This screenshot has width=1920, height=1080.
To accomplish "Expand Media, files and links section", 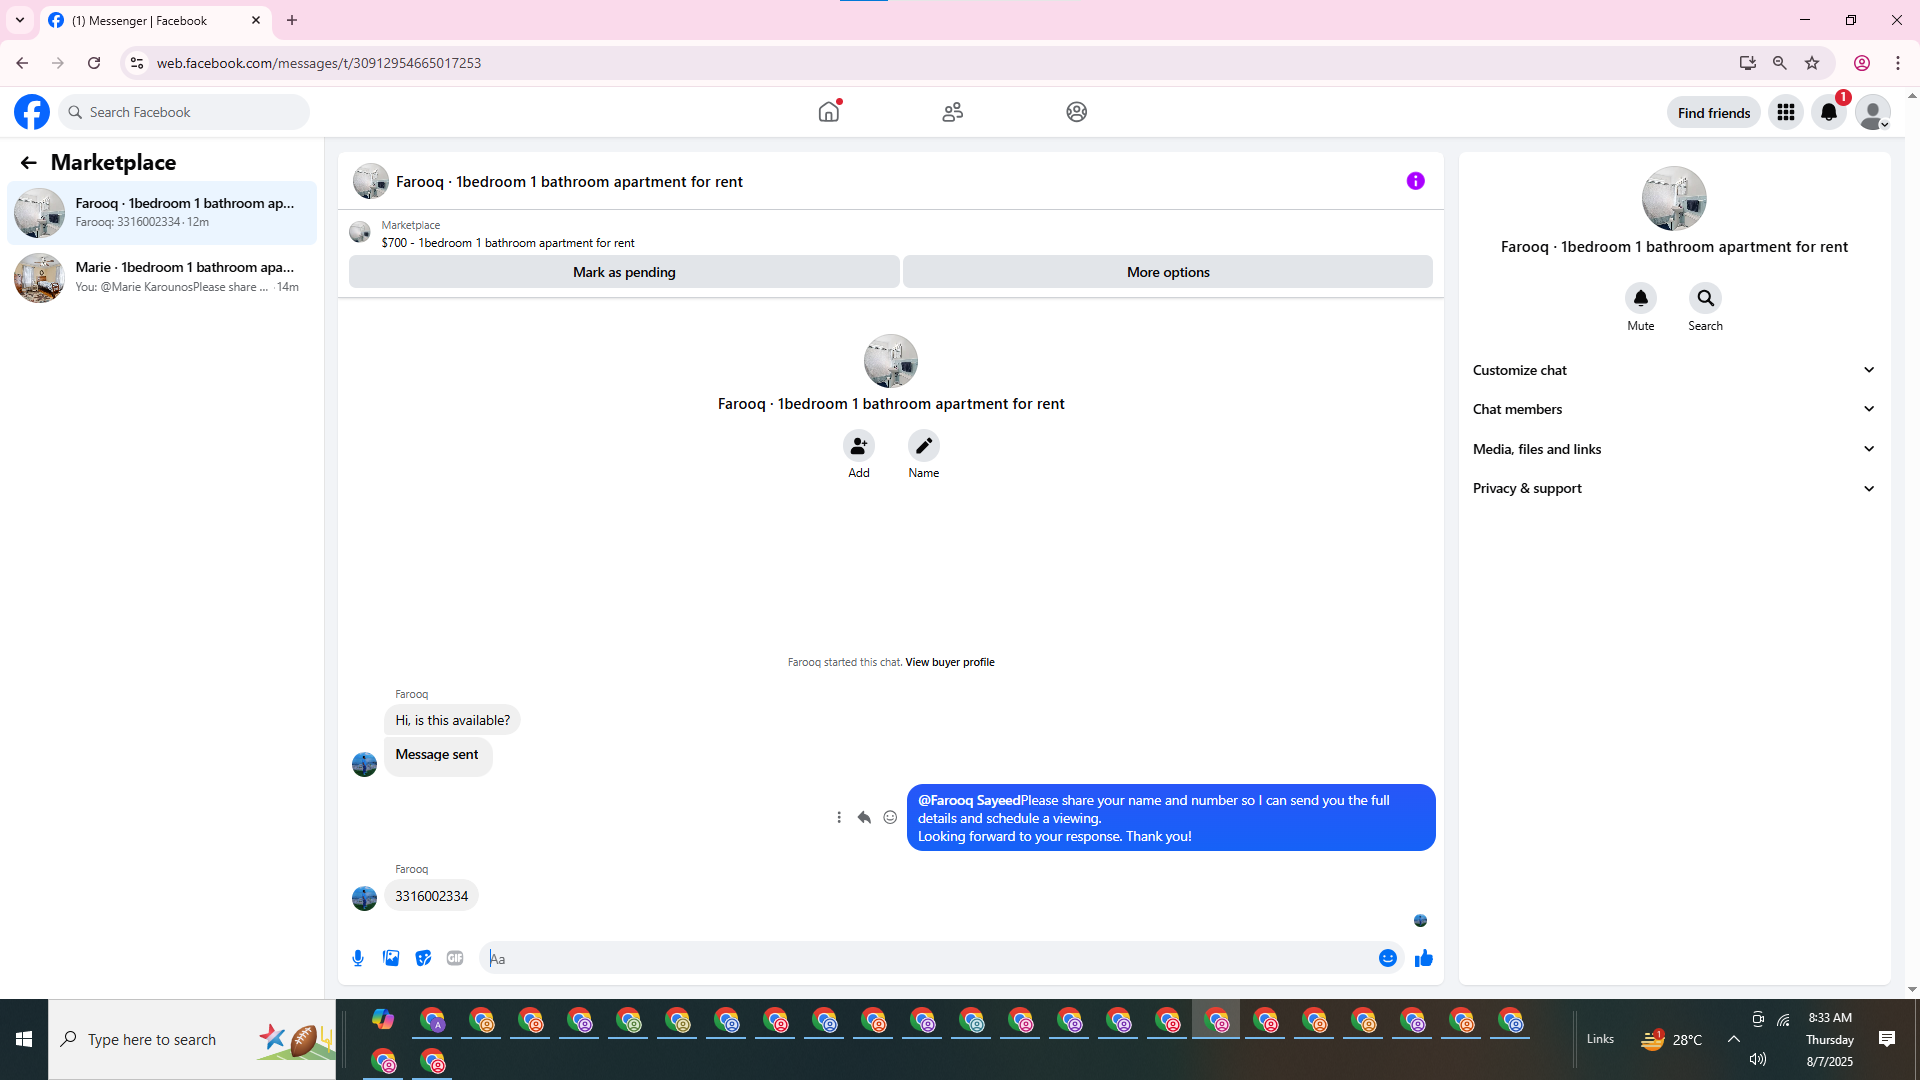I will click(x=1674, y=449).
